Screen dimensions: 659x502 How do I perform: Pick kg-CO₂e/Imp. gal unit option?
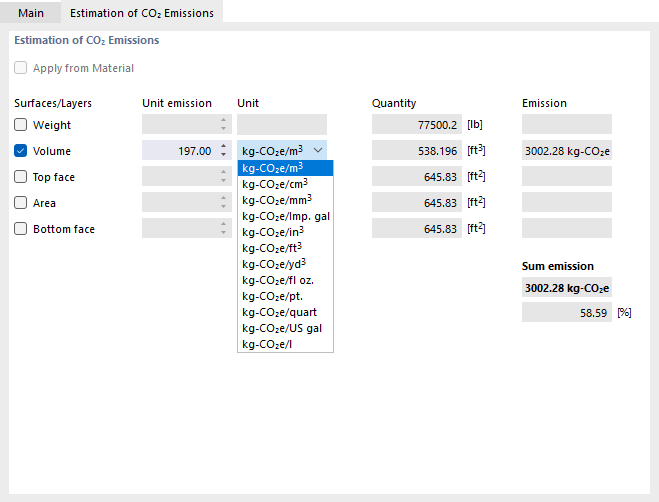283,216
